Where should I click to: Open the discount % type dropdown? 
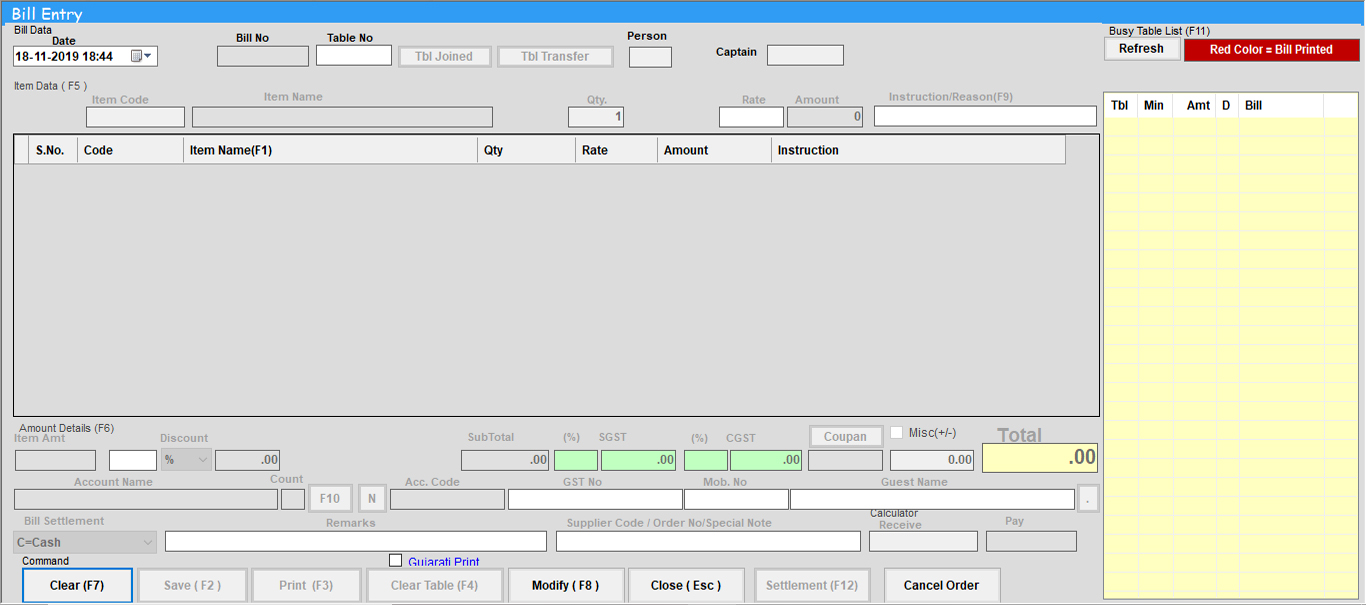click(186, 460)
